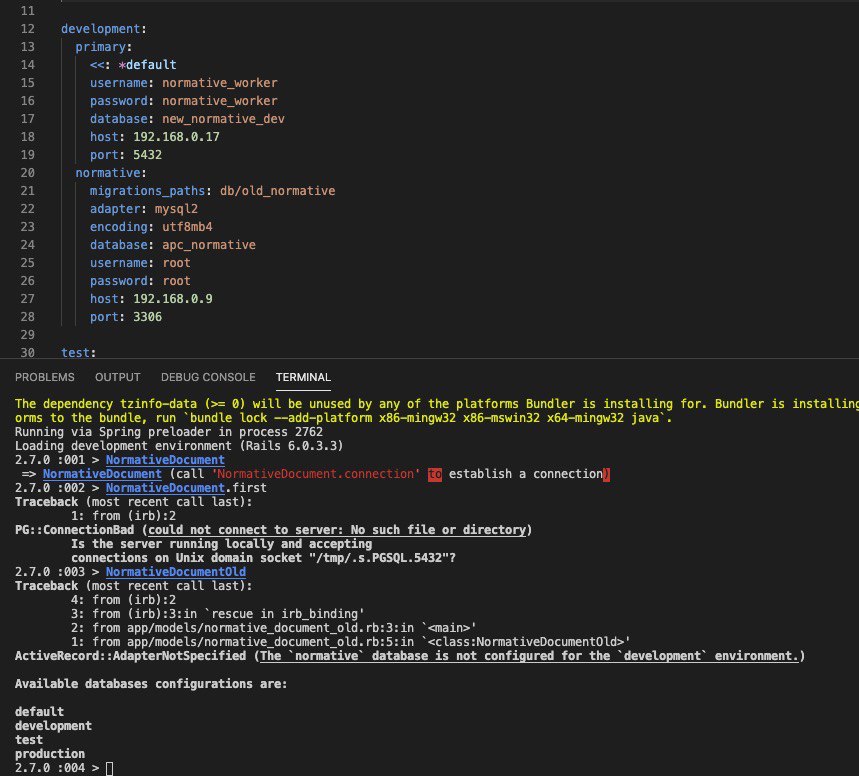The width and height of the screenshot is (859, 776).
Task: Click the 'primary:' key on line 13
Action: [x=104, y=47]
